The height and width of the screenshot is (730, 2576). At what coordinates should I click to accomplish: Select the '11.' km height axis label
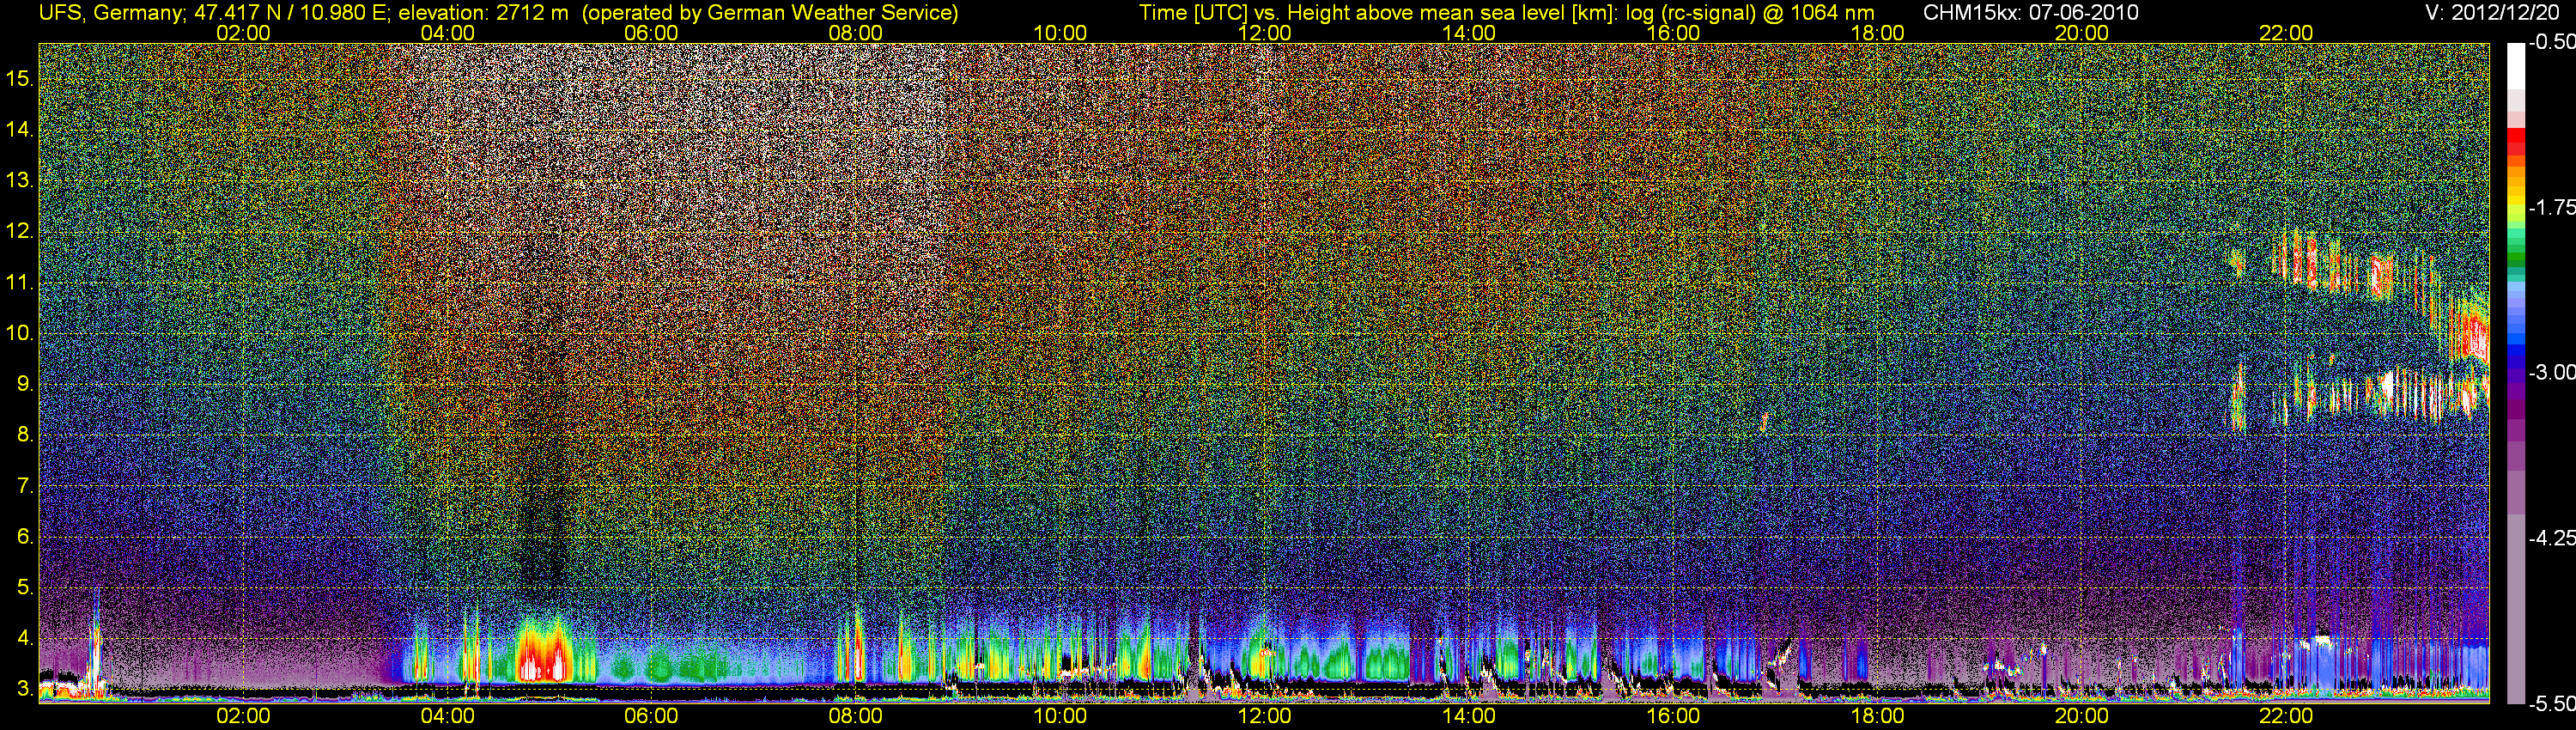pos(20,282)
